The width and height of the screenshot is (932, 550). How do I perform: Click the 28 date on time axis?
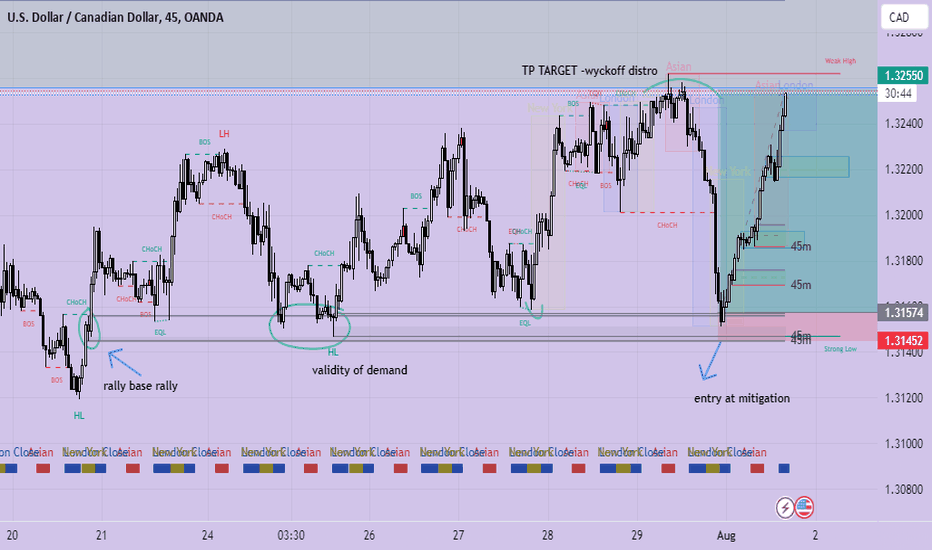547,535
